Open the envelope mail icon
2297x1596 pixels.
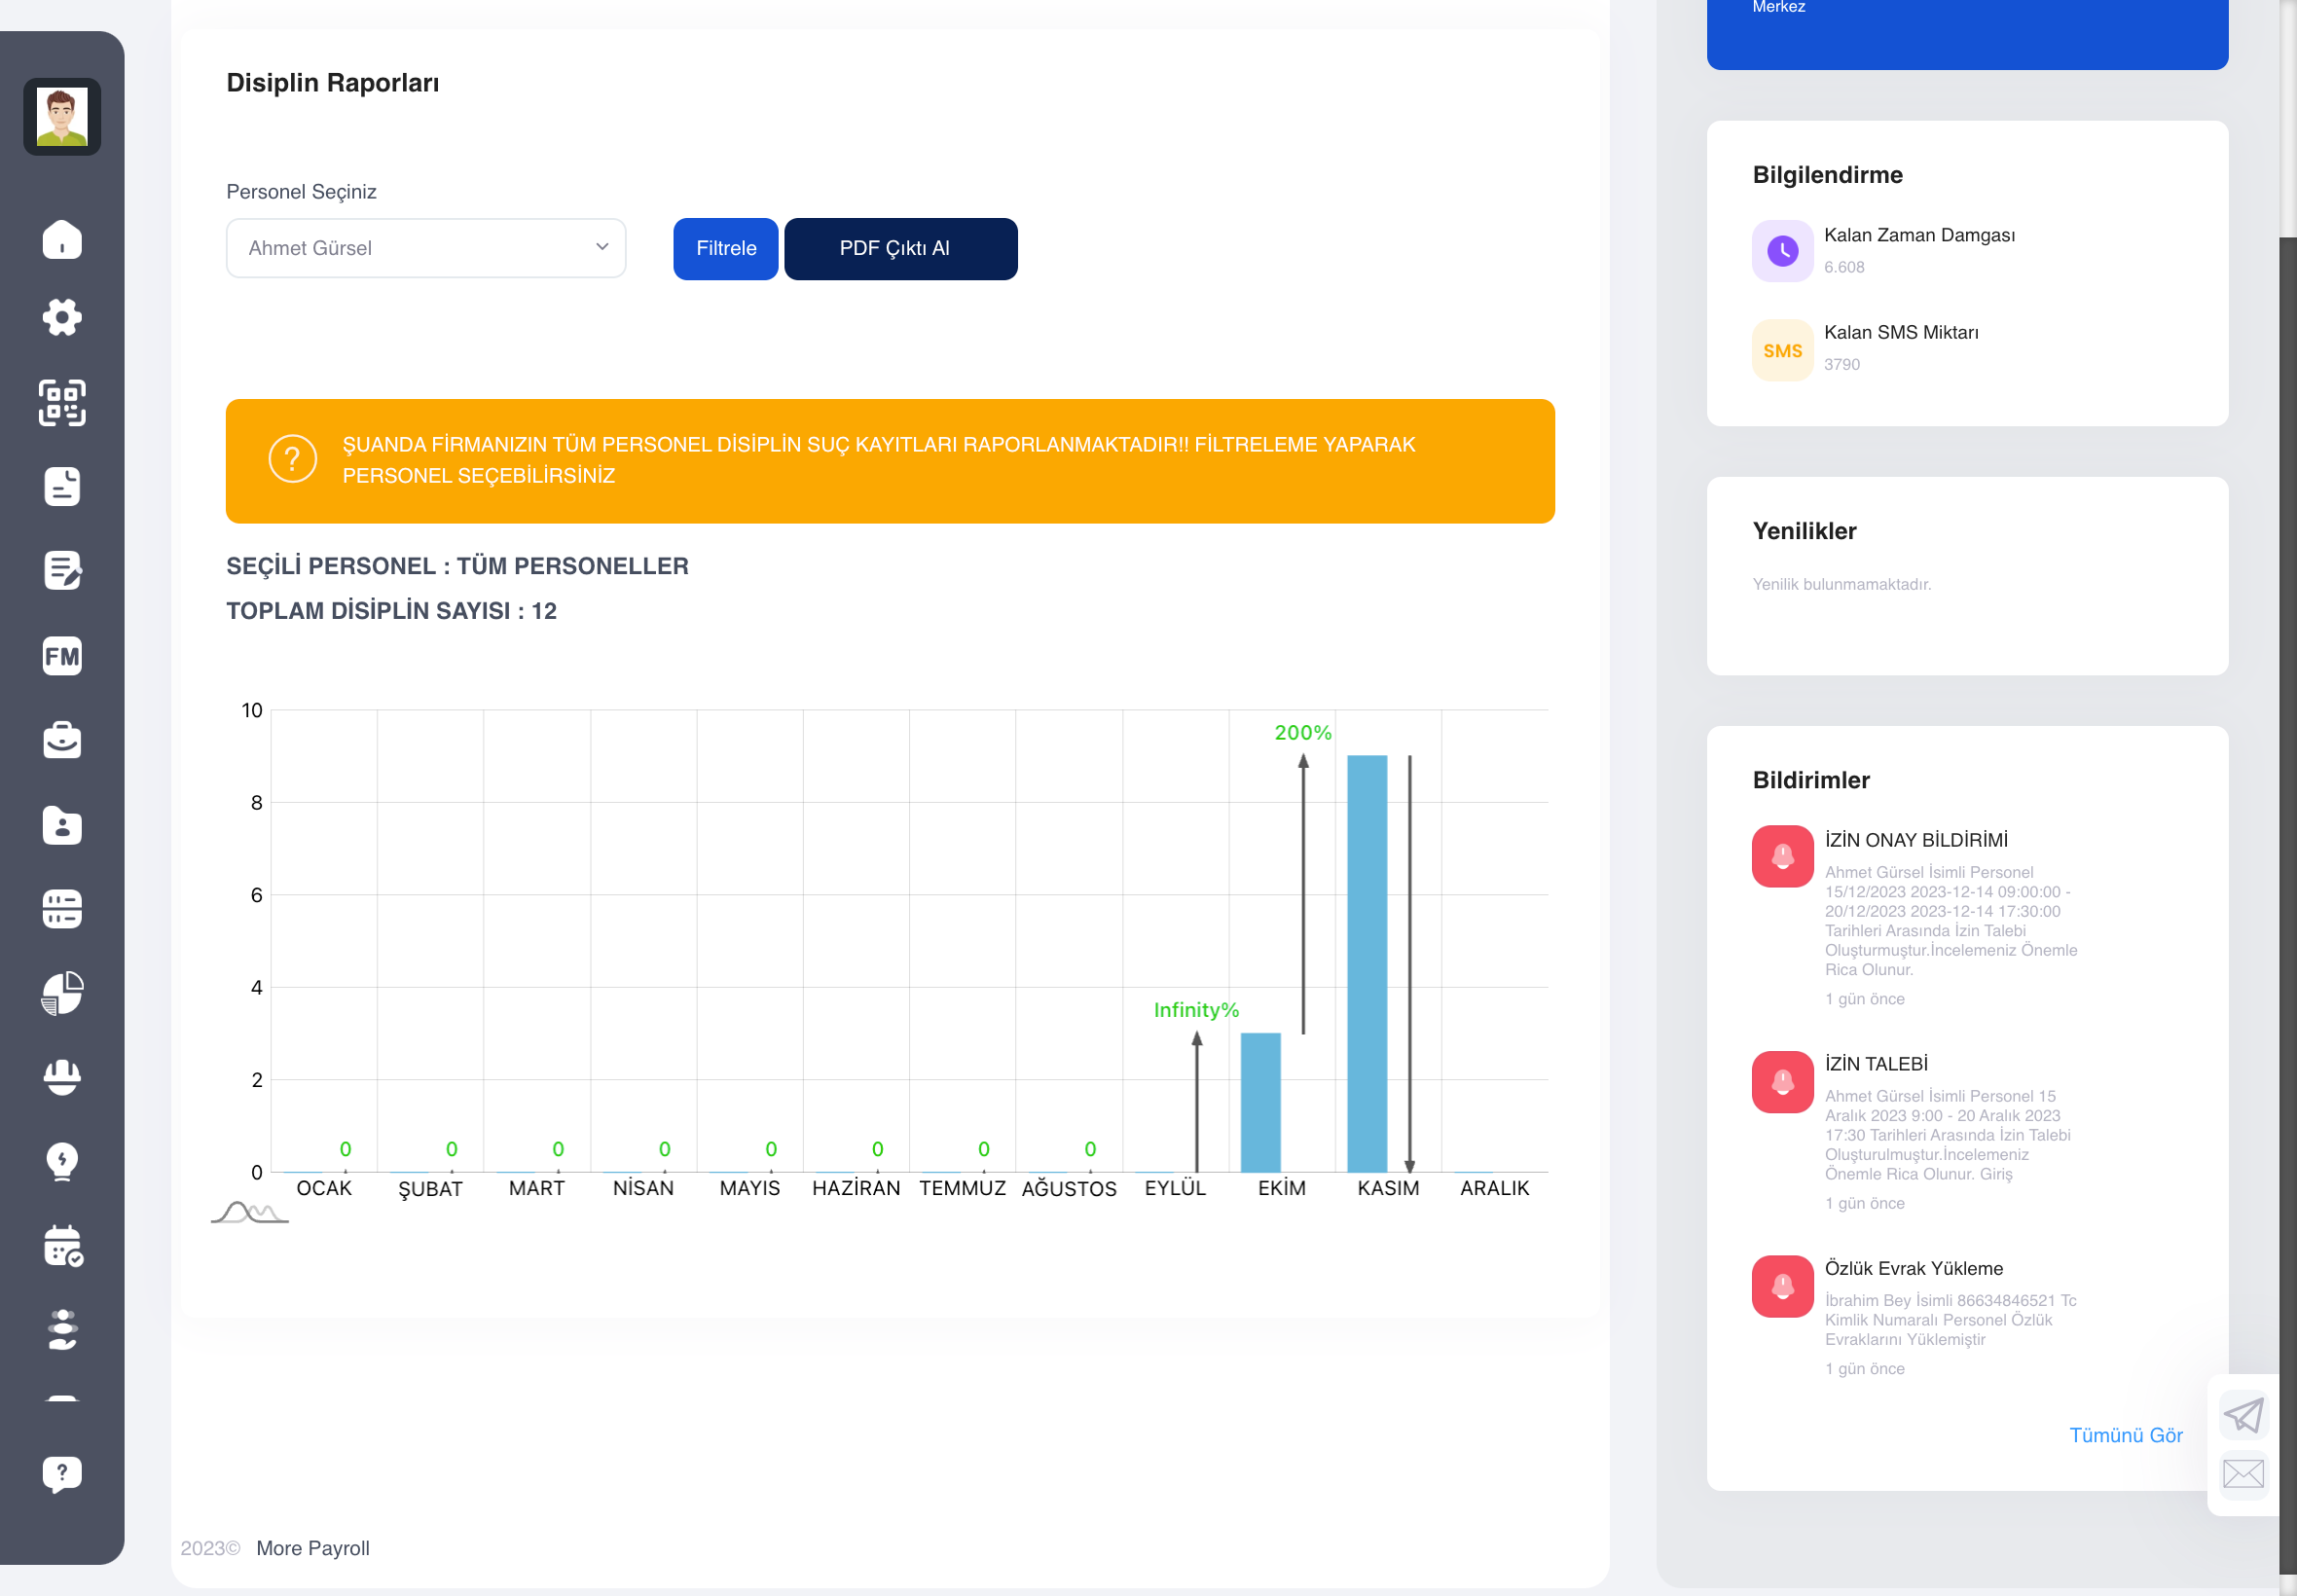pyautogui.click(x=2243, y=1473)
